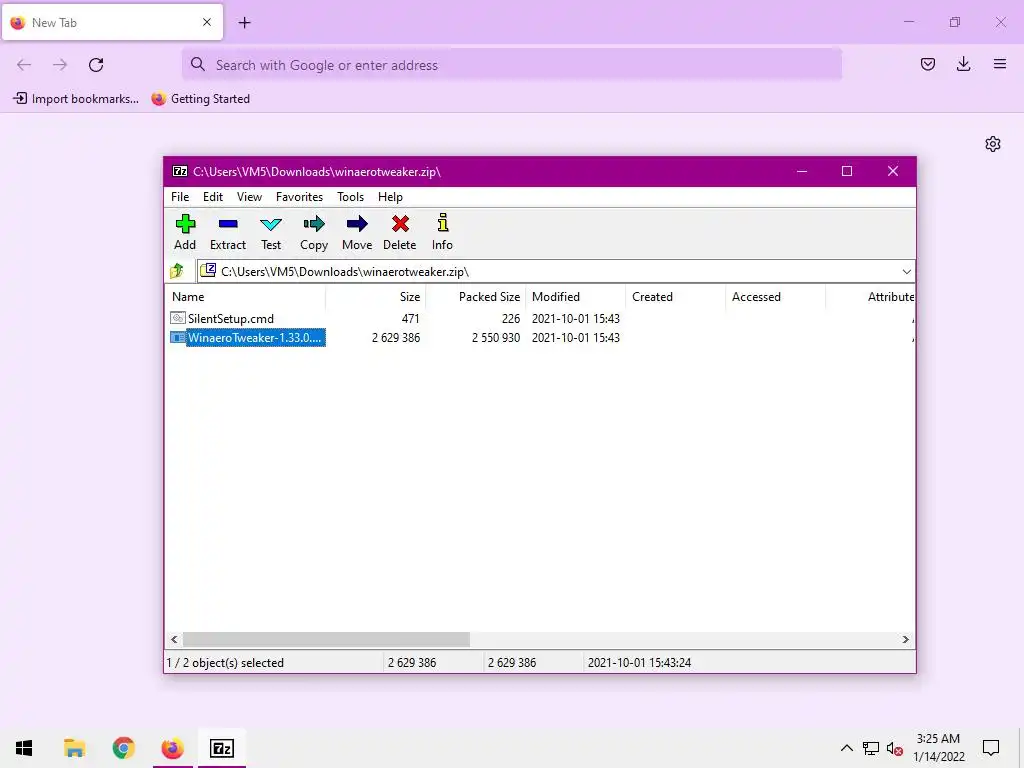Open the Tools menu
The image size is (1024, 768).
pos(351,197)
